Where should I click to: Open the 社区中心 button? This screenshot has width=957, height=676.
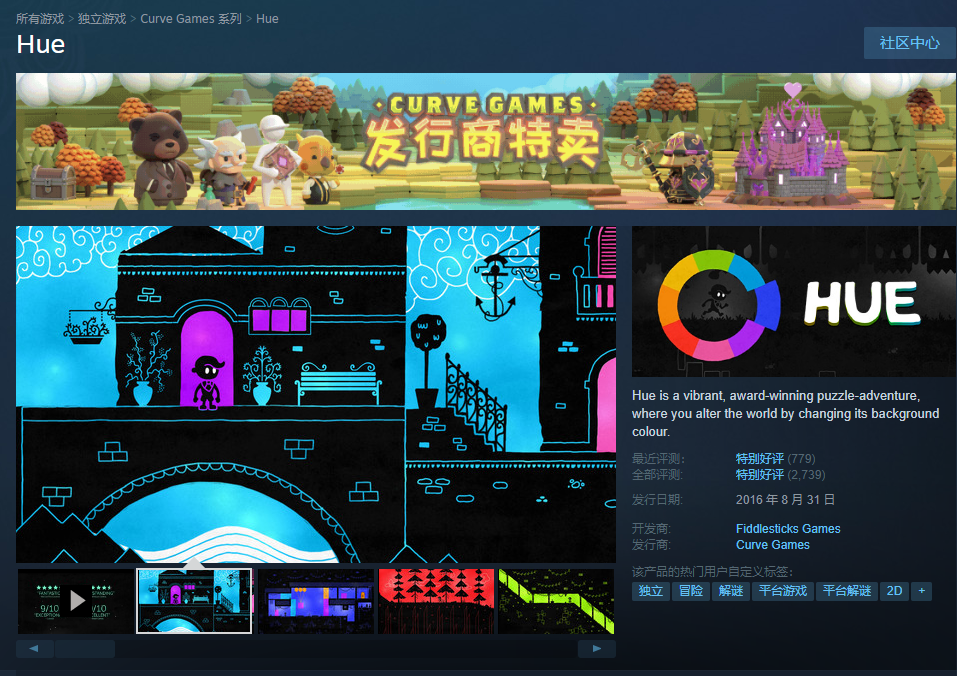[x=909, y=43]
